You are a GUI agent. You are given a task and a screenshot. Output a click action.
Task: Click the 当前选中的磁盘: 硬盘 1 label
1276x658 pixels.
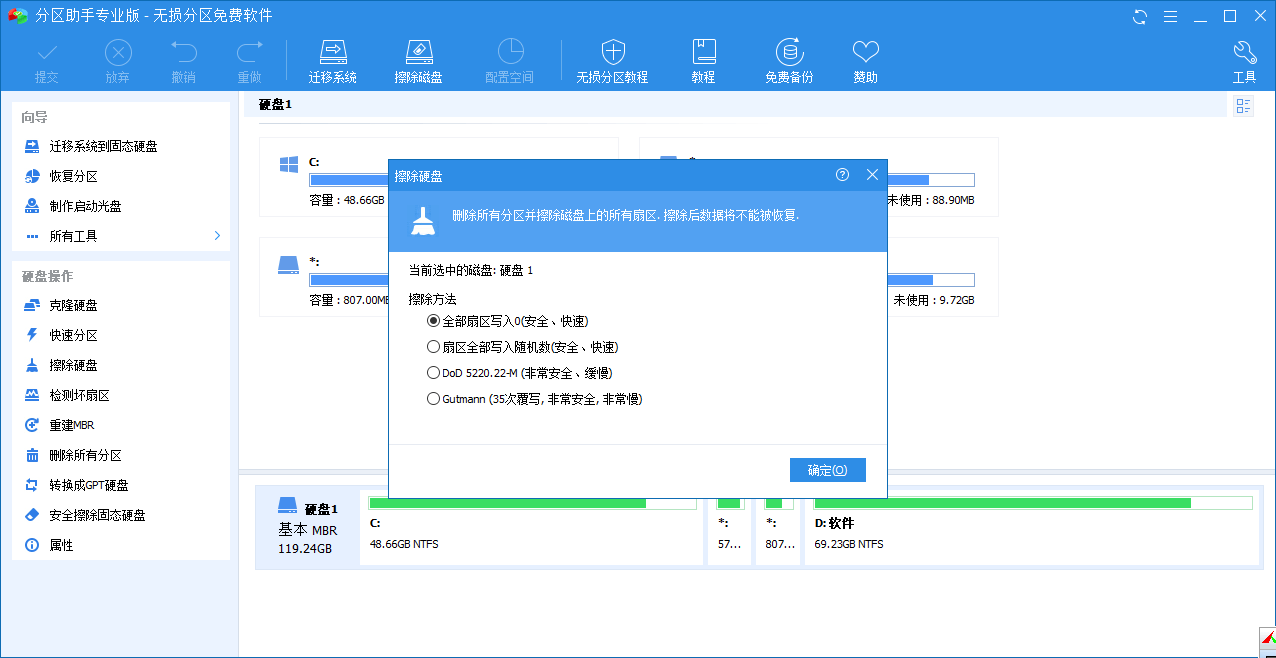(470, 270)
